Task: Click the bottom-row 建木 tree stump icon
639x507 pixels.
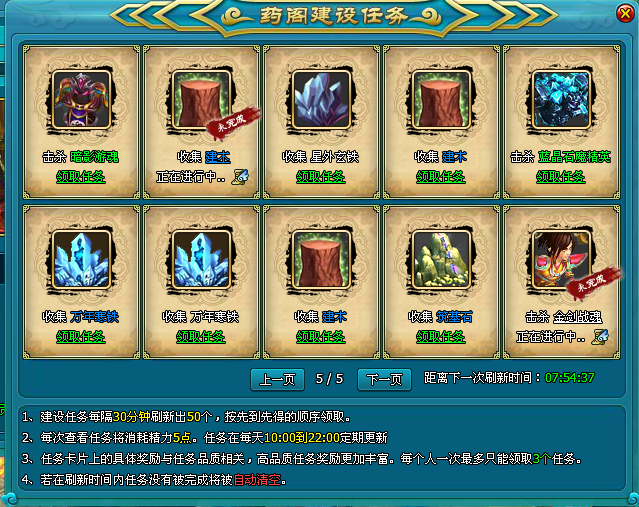Action: [322, 260]
